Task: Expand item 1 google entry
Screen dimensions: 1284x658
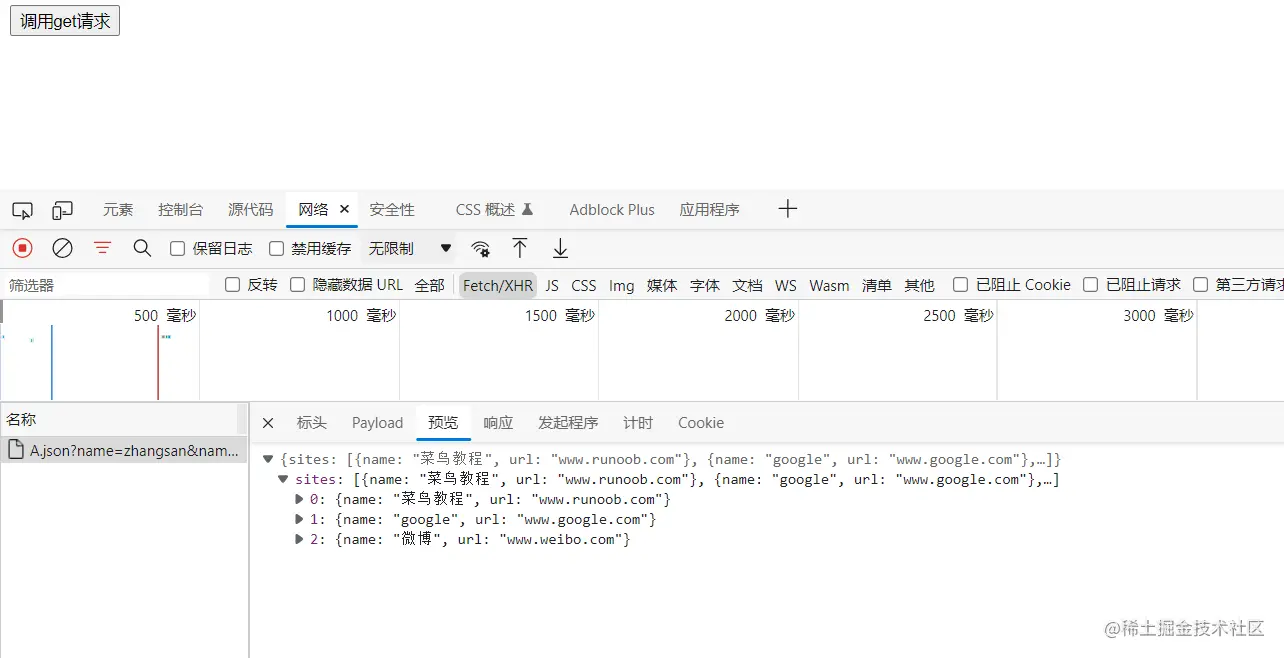Action: (299, 519)
